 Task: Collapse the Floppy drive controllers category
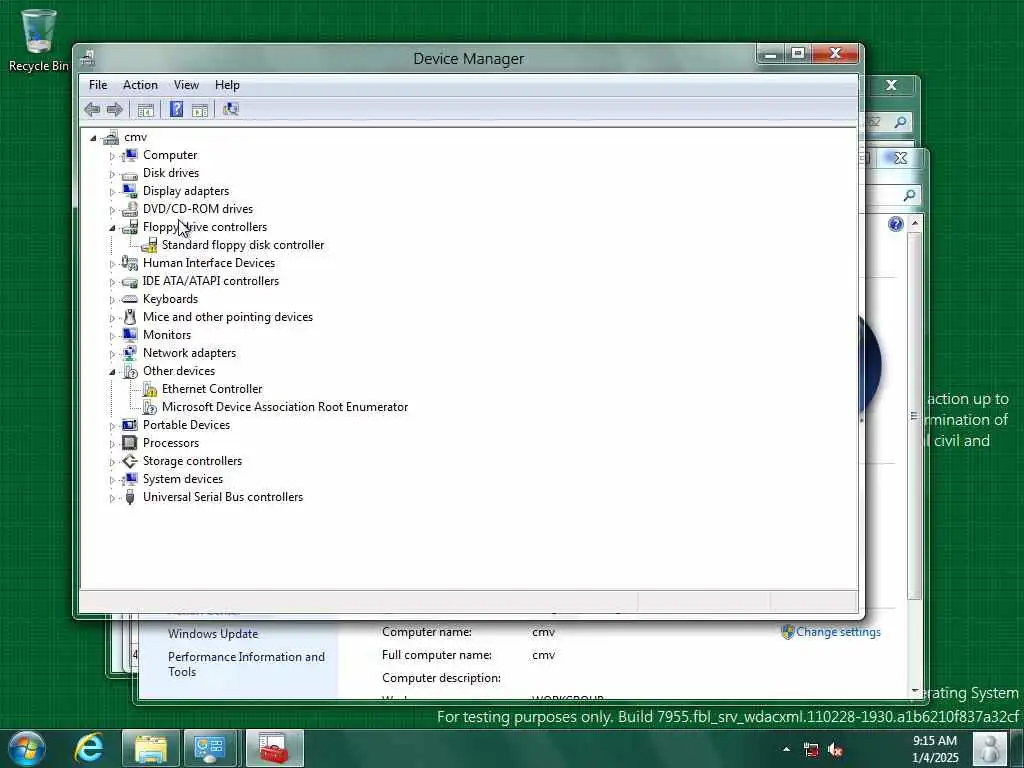112,228
